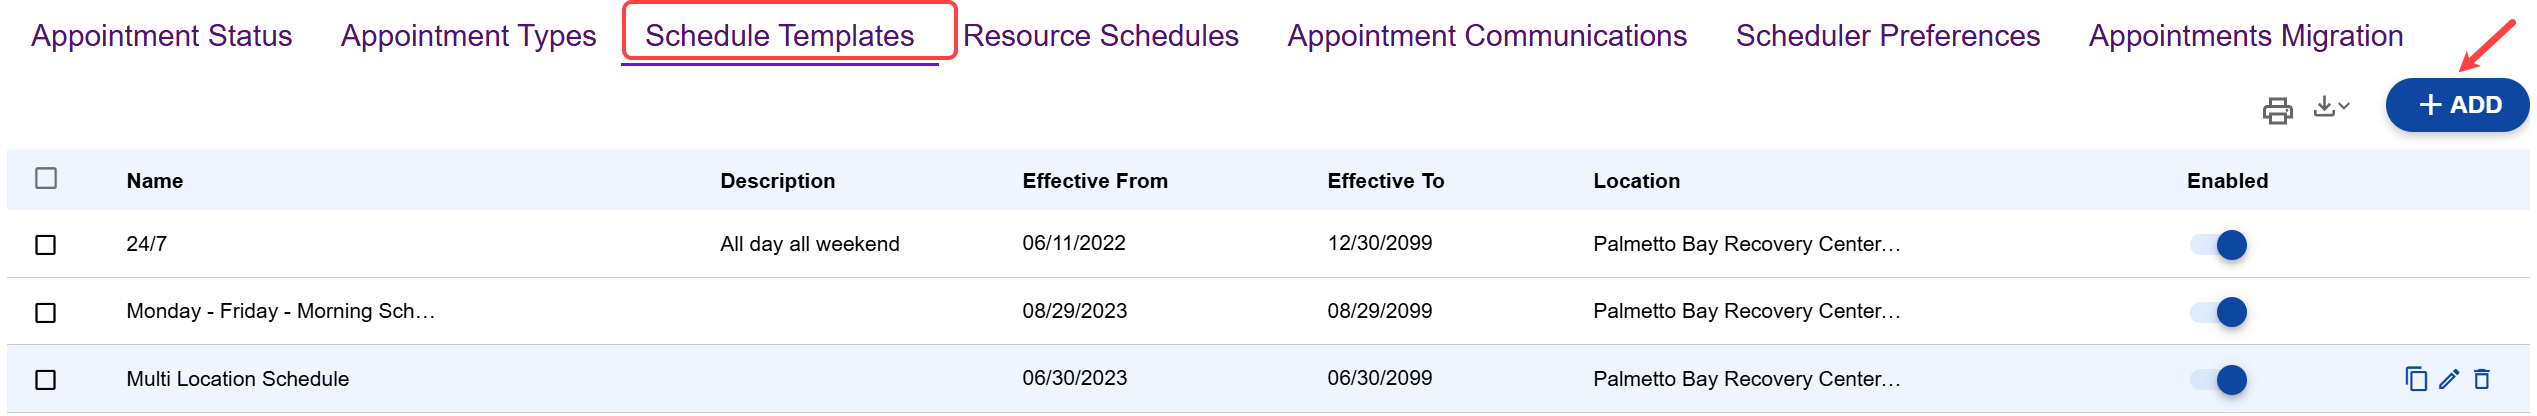Screen dimensions: 2537x416
Task: Turn off the Monday - Friday template toggle
Action: pos(2219,312)
